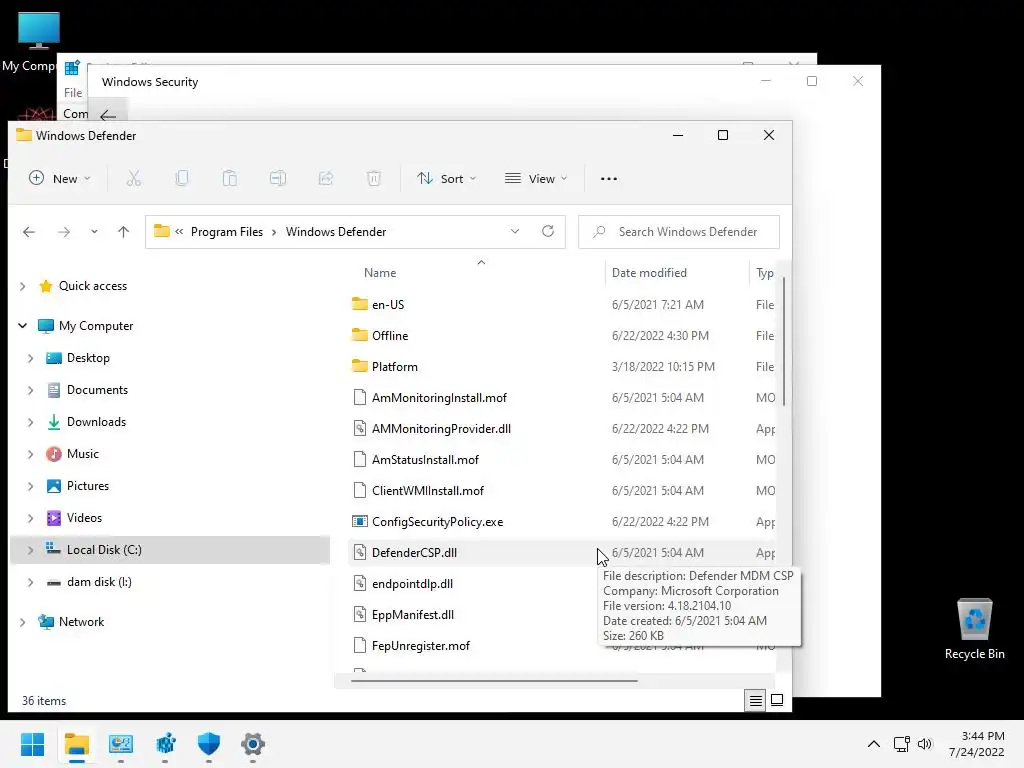
Task: Select dam disk (I:) drive
Action: [99, 582]
